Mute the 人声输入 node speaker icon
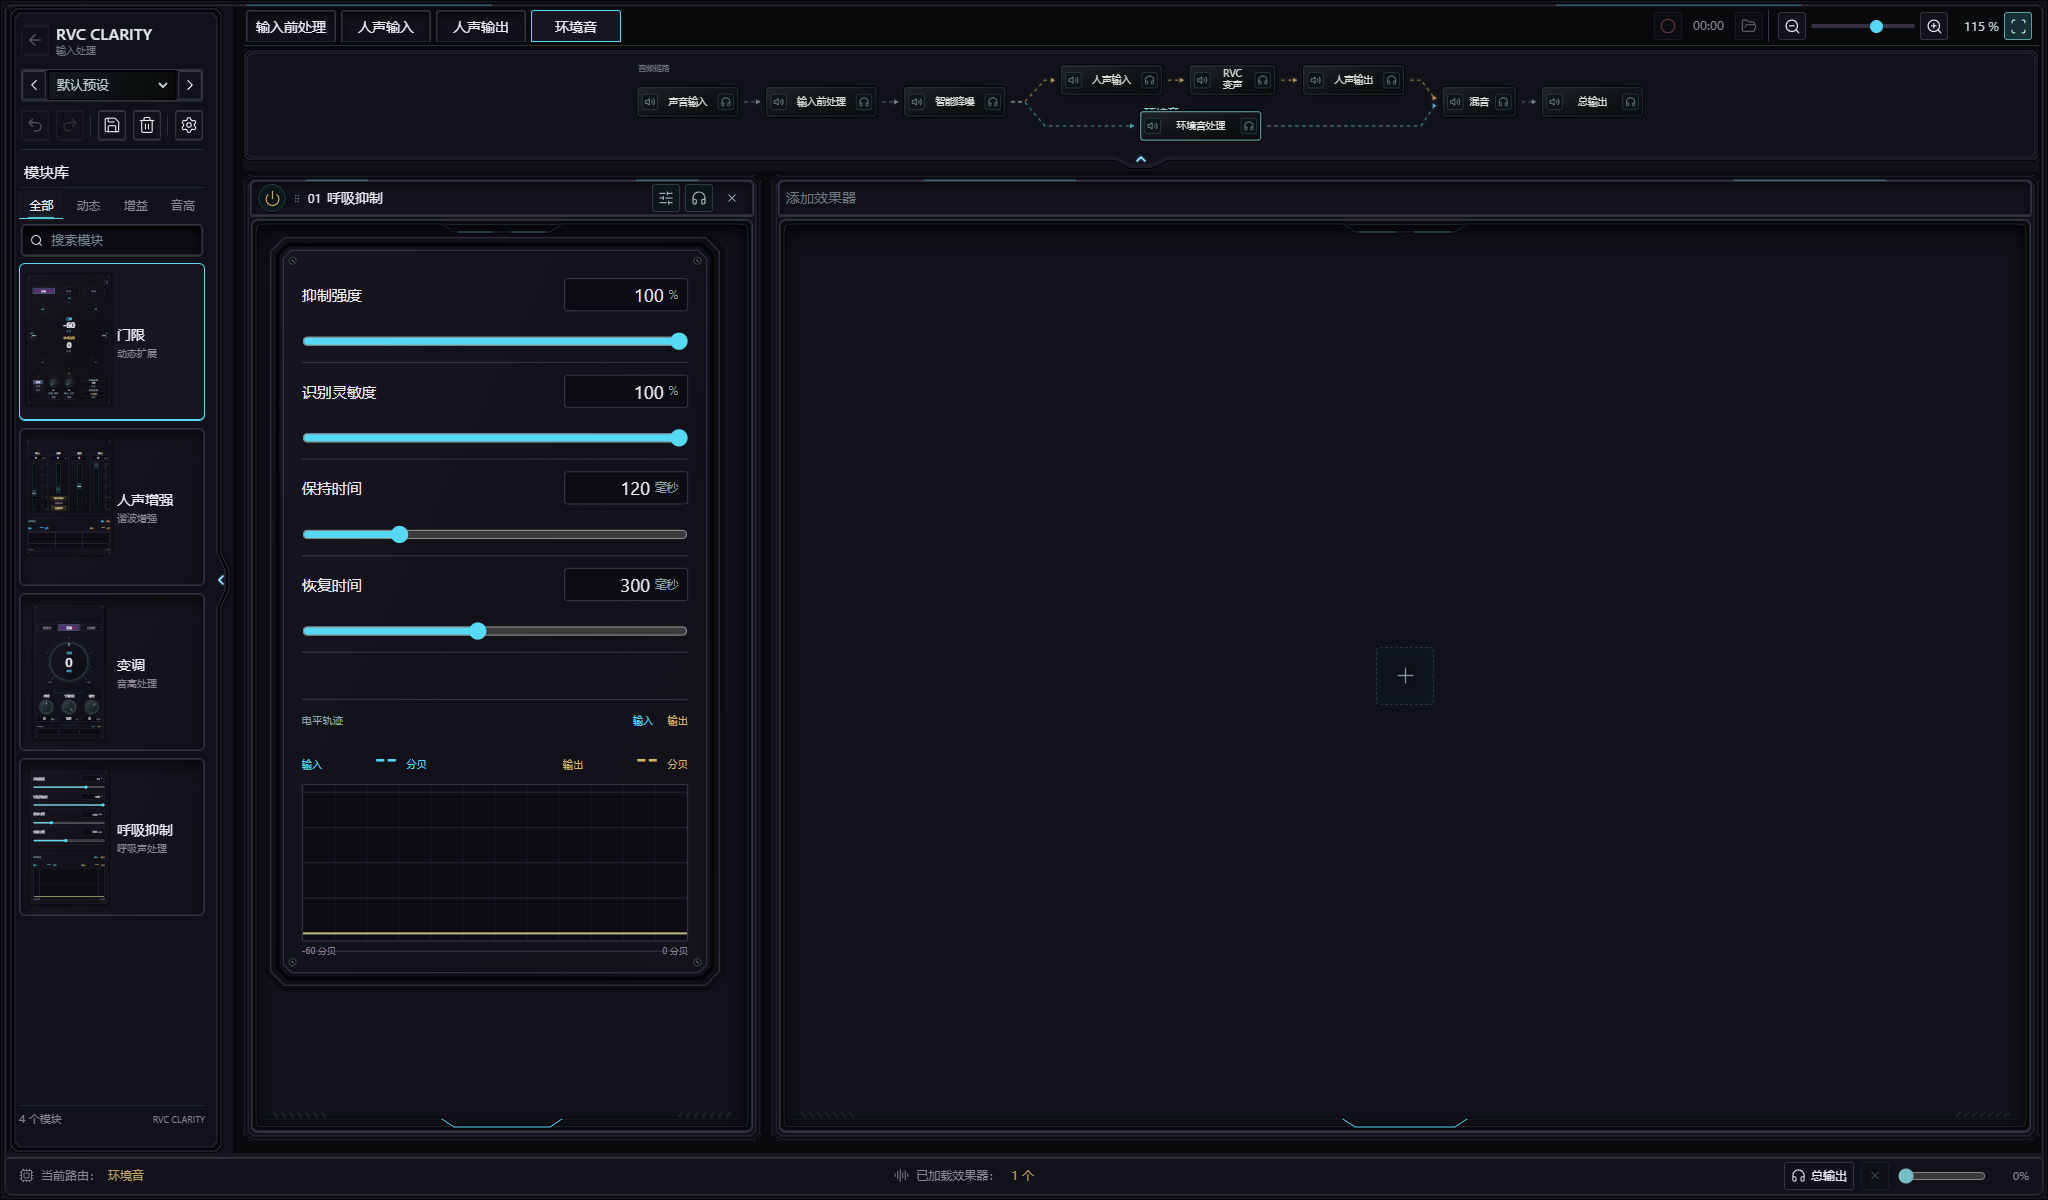This screenshot has width=2048, height=1200. (1073, 80)
